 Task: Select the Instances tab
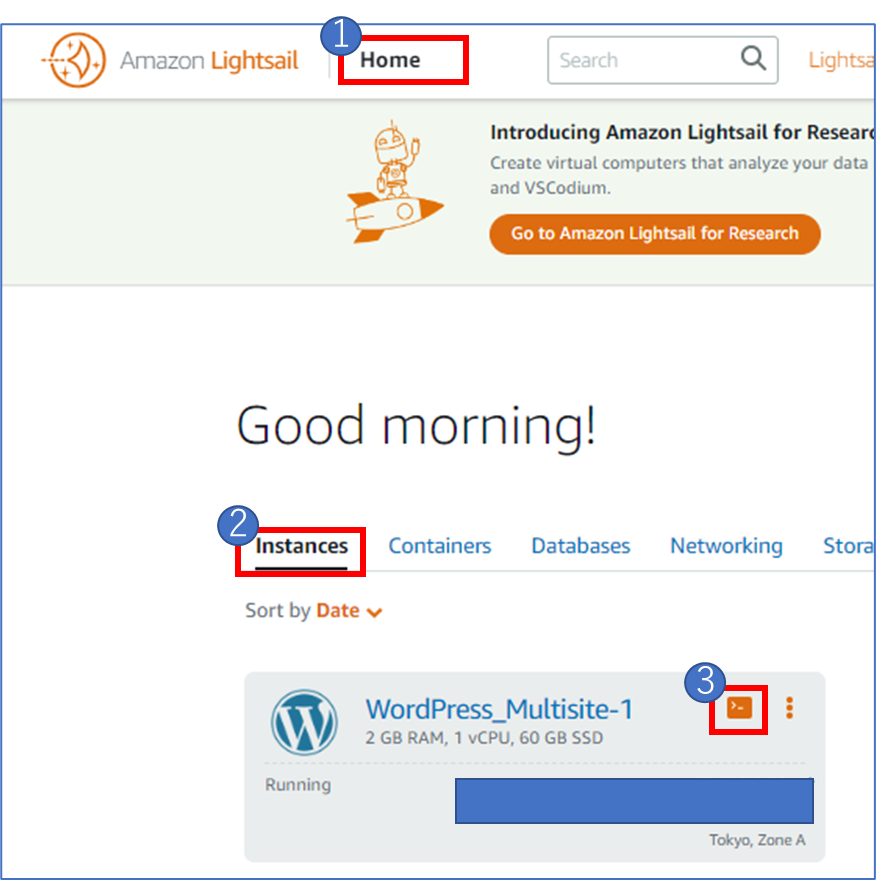(301, 546)
